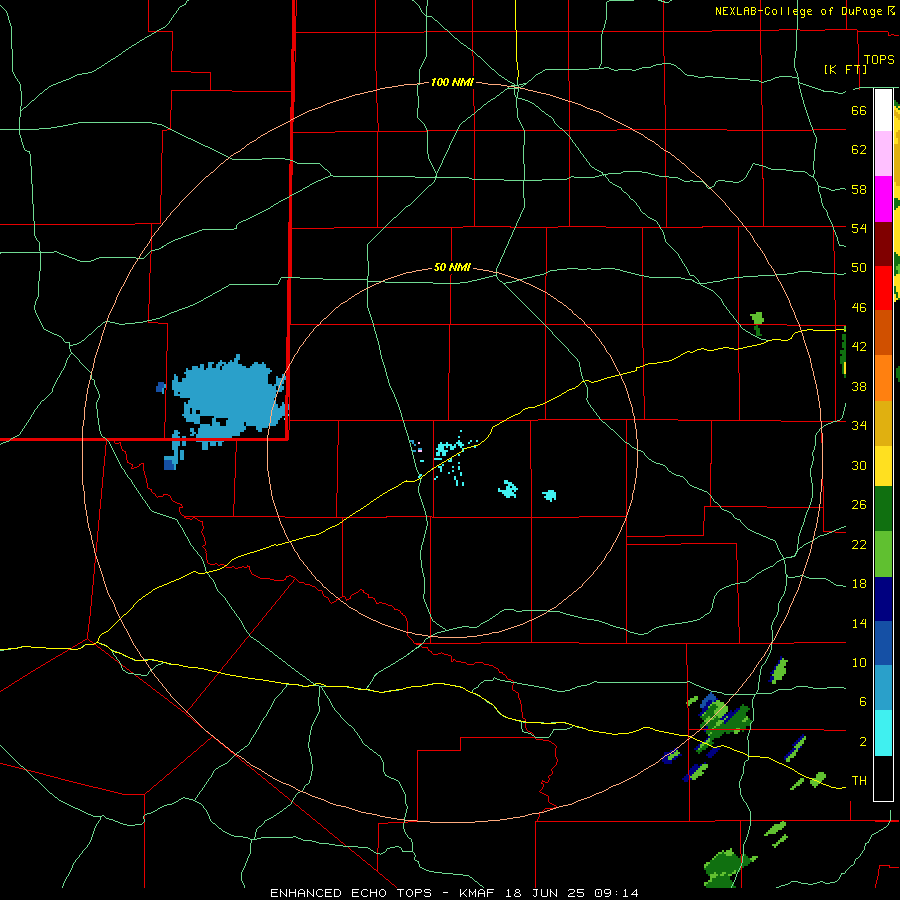
Task: Click the 22 value on the legend
Action: [859, 545]
